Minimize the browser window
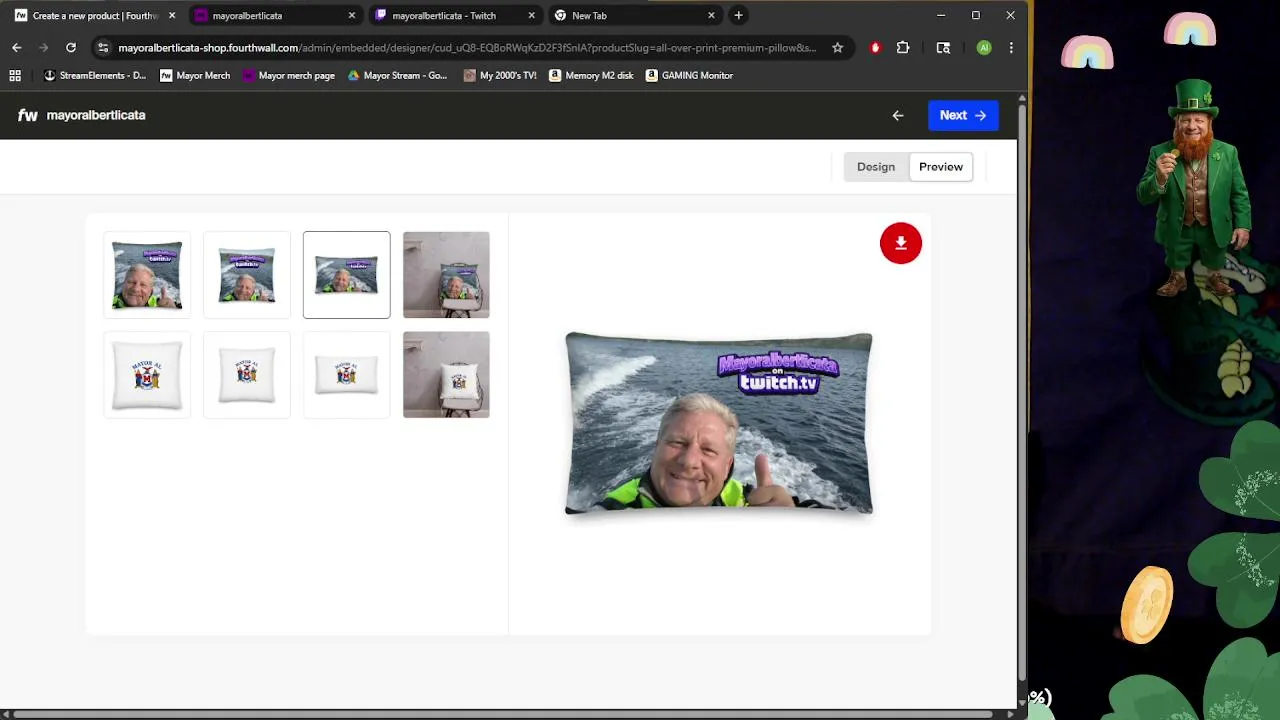 (x=941, y=15)
